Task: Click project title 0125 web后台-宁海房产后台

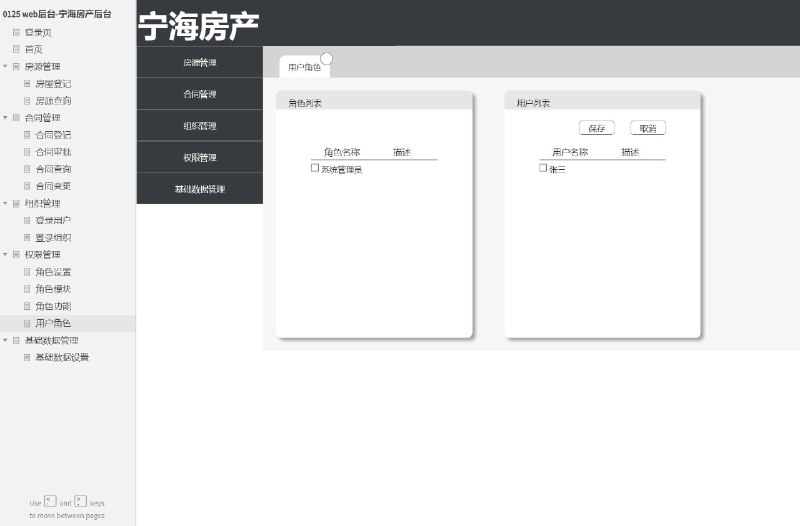Action: [x=57, y=14]
